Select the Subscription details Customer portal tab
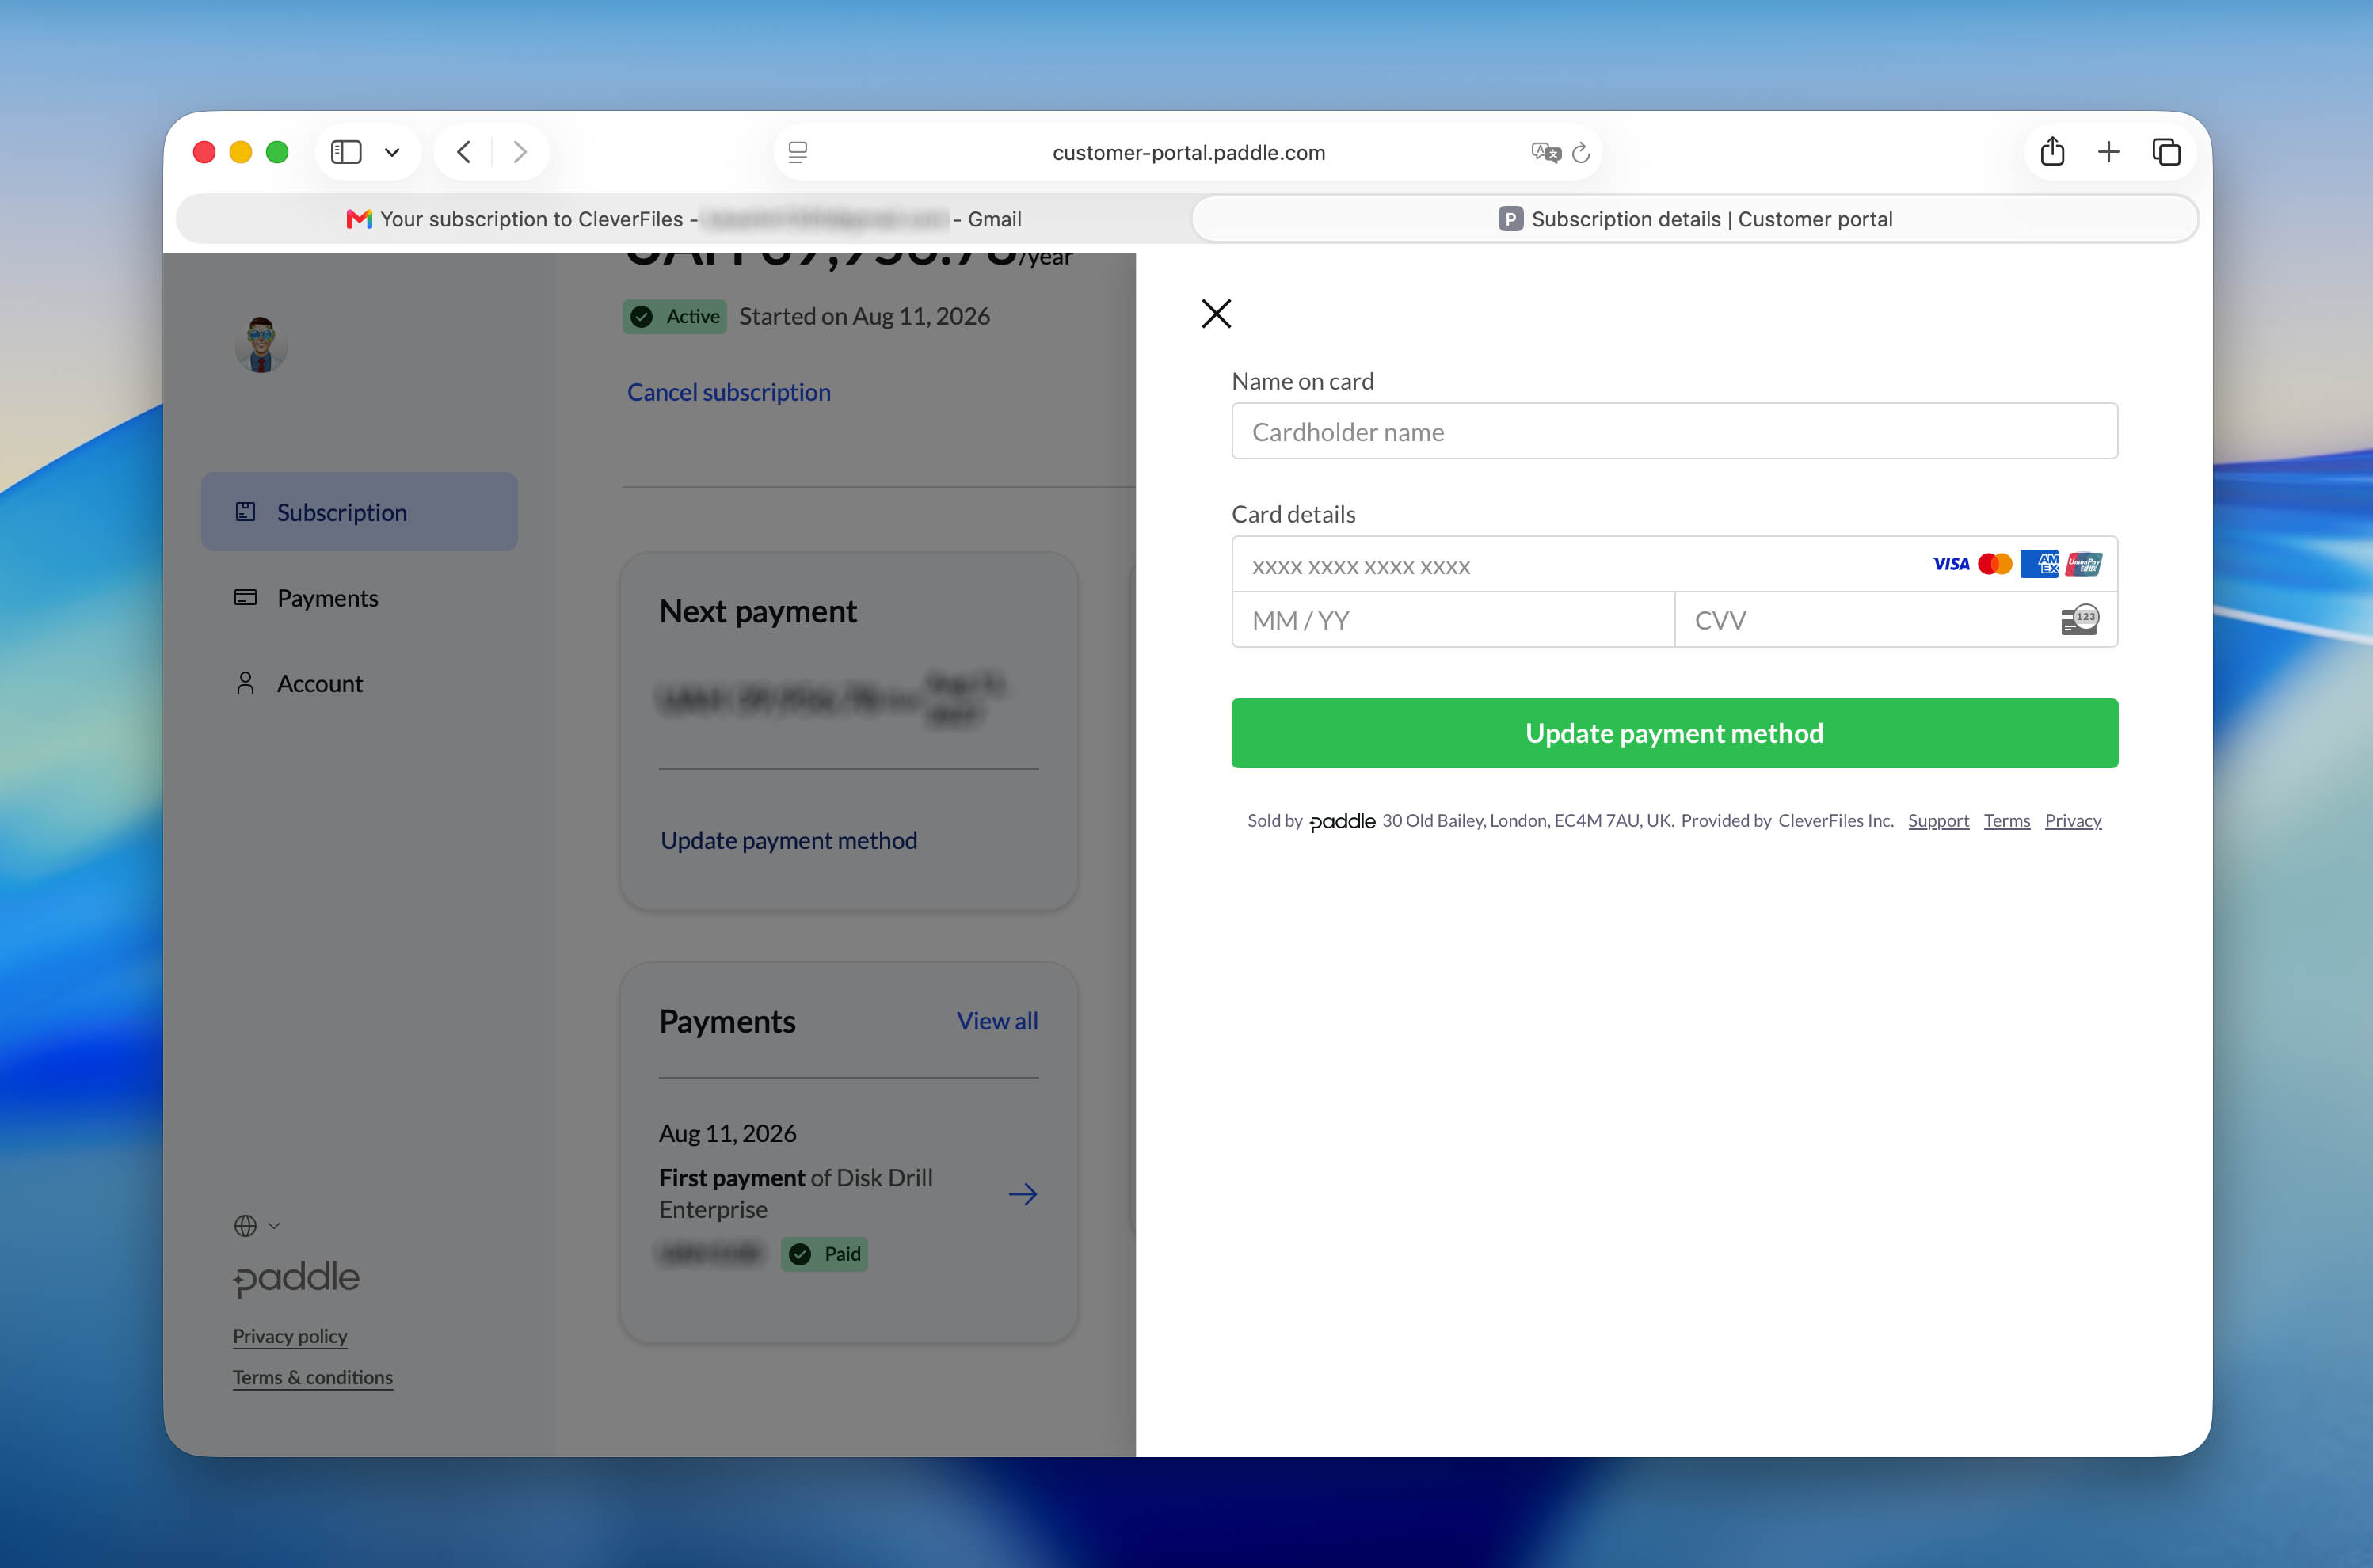The width and height of the screenshot is (2373, 1568). pyautogui.click(x=1695, y=219)
